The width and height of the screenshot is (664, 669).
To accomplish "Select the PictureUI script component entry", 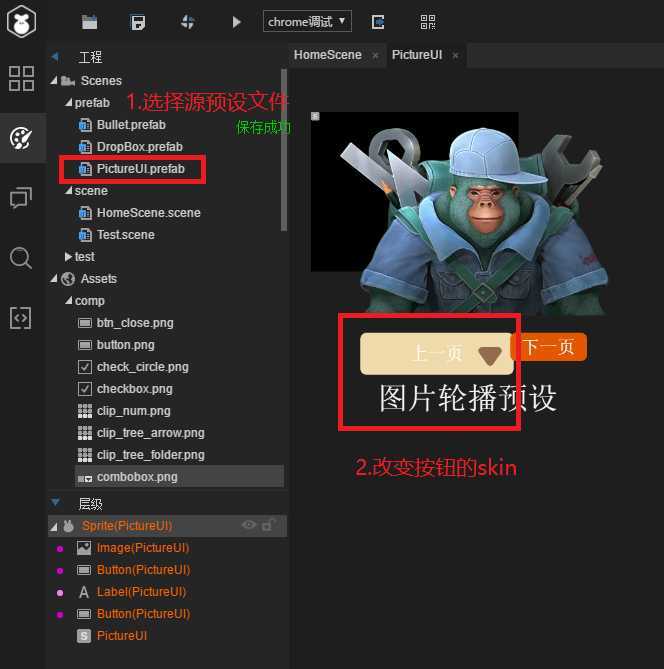I will [122, 636].
